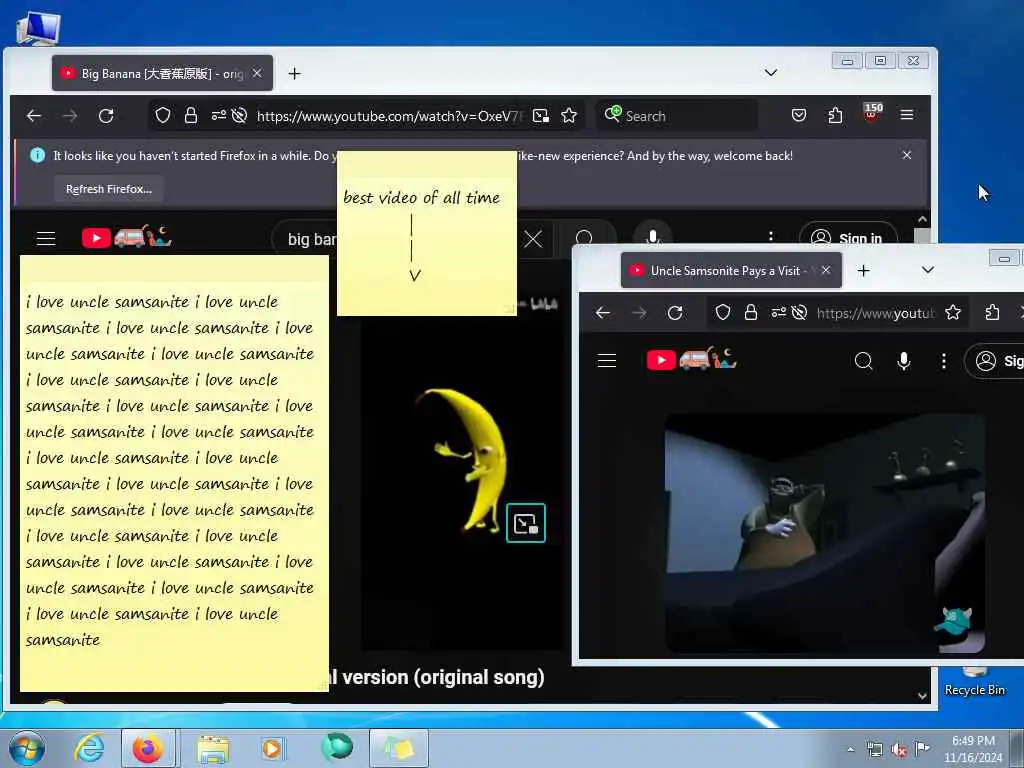1024x768 pixels.
Task: Launch Internet Explorer from the taskbar
Action: [x=89, y=748]
